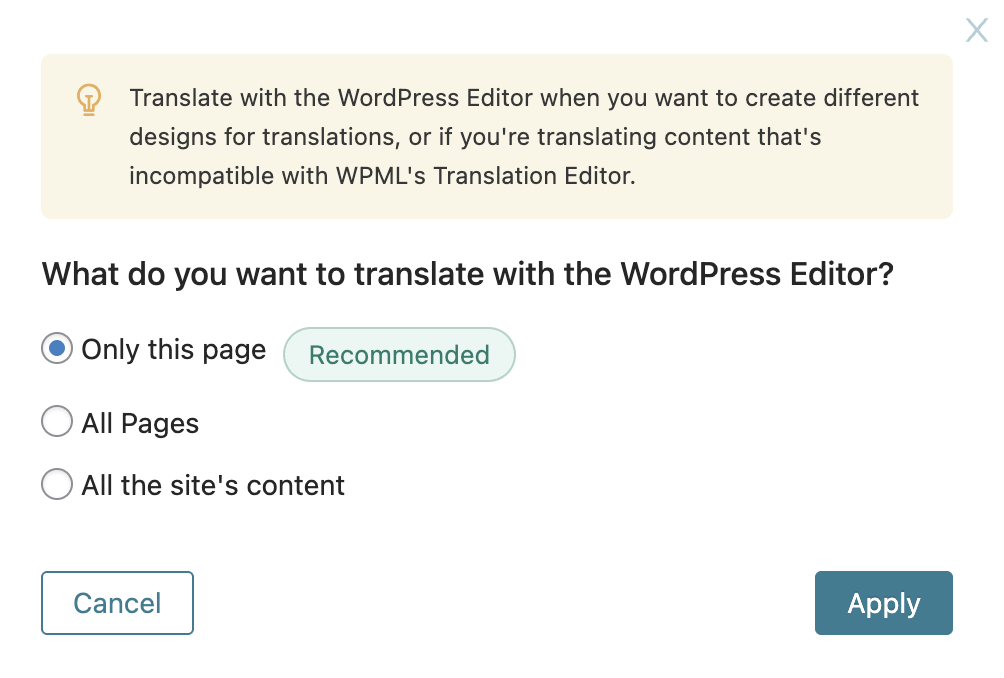Click the 'All Pages' label text
1004x678 pixels.
pyautogui.click(x=140, y=423)
